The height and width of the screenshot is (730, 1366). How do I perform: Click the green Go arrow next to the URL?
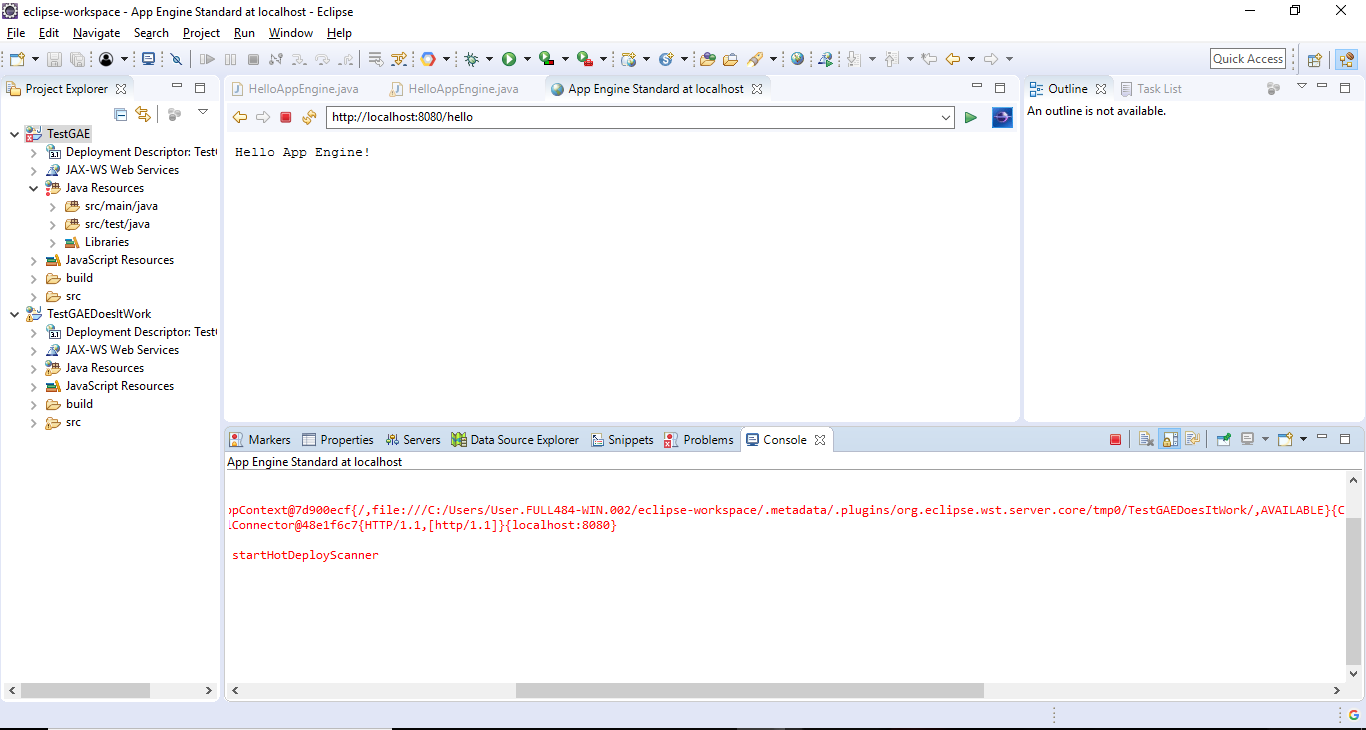point(970,118)
